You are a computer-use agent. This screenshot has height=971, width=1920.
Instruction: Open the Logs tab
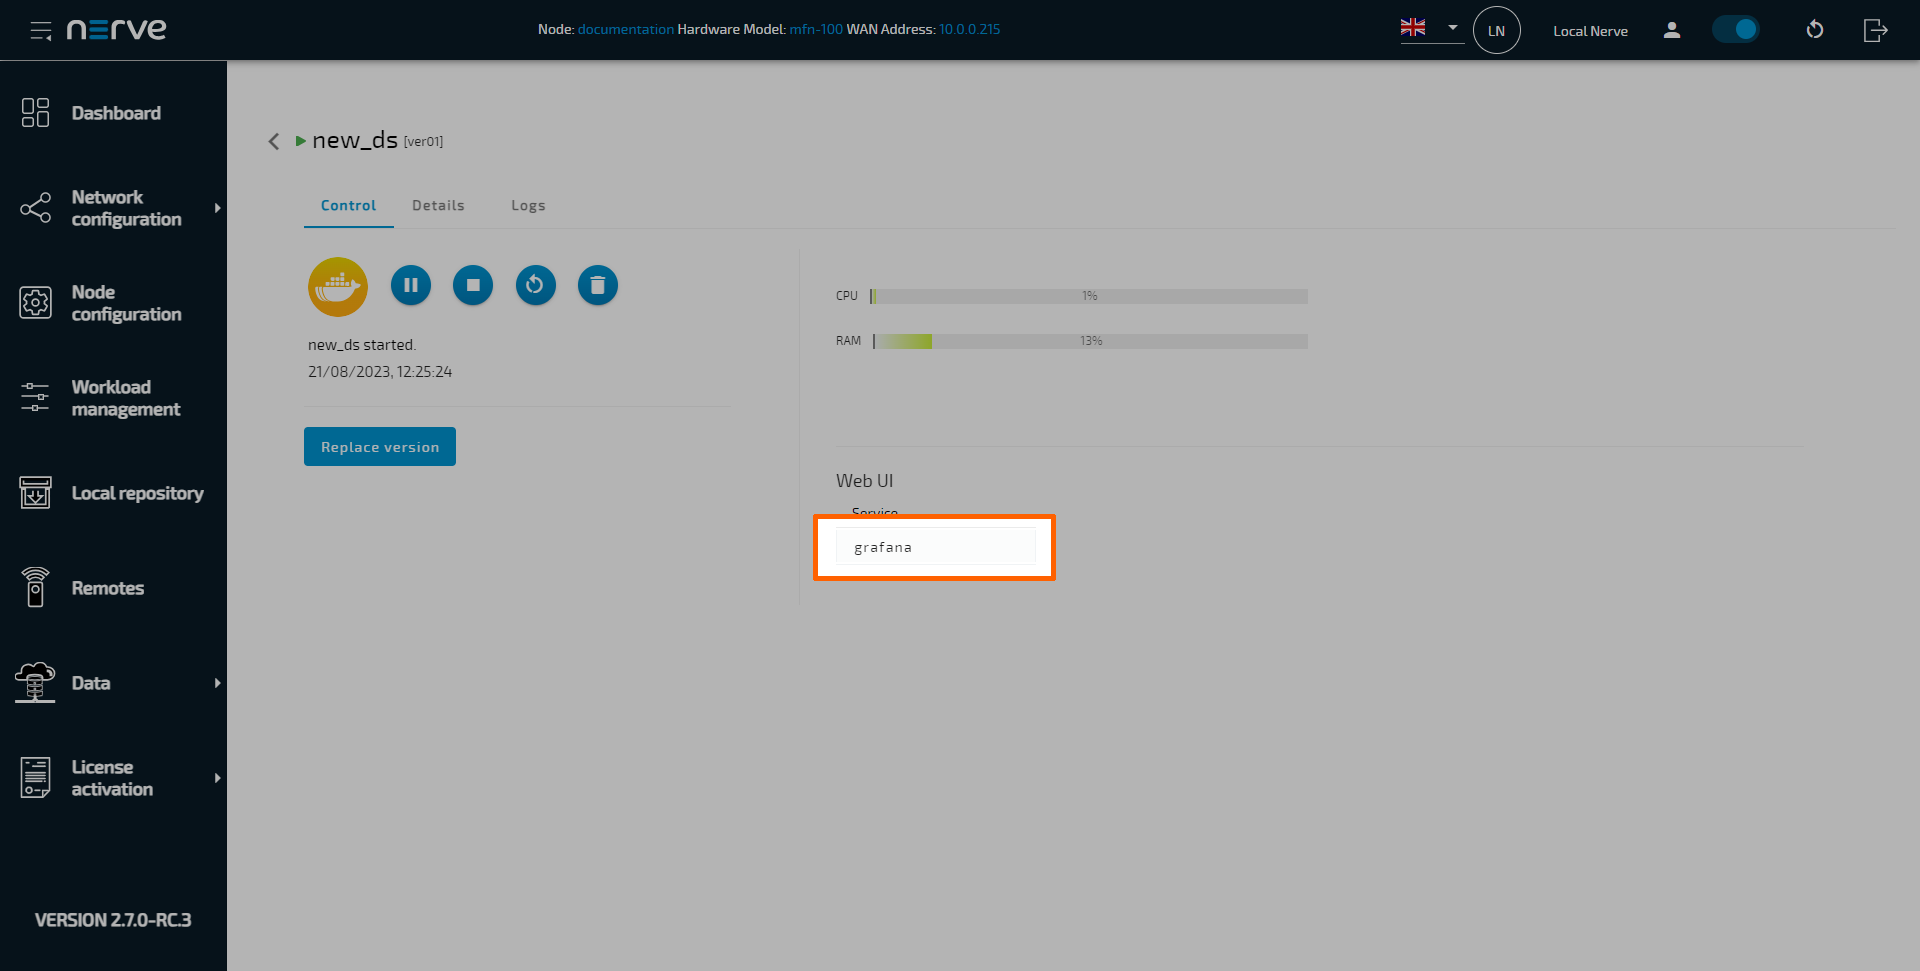528,205
